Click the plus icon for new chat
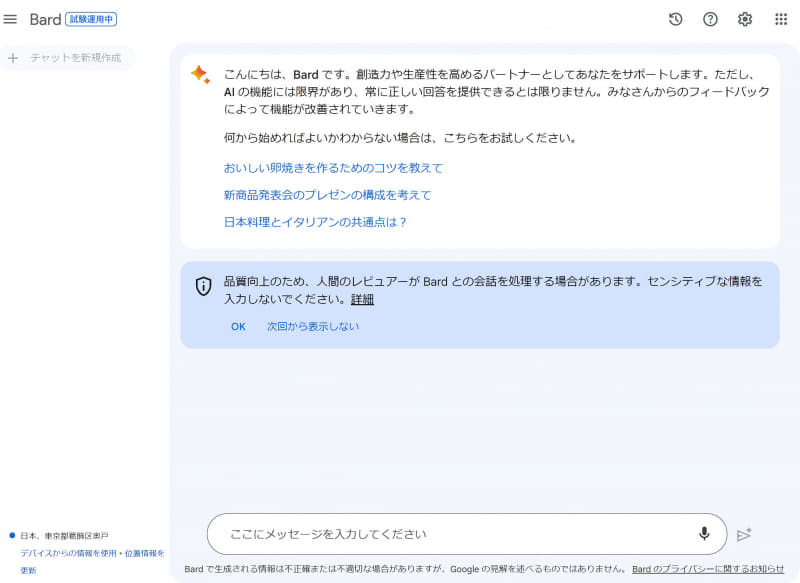Screen dimensions: 800x583 tap(13, 58)
